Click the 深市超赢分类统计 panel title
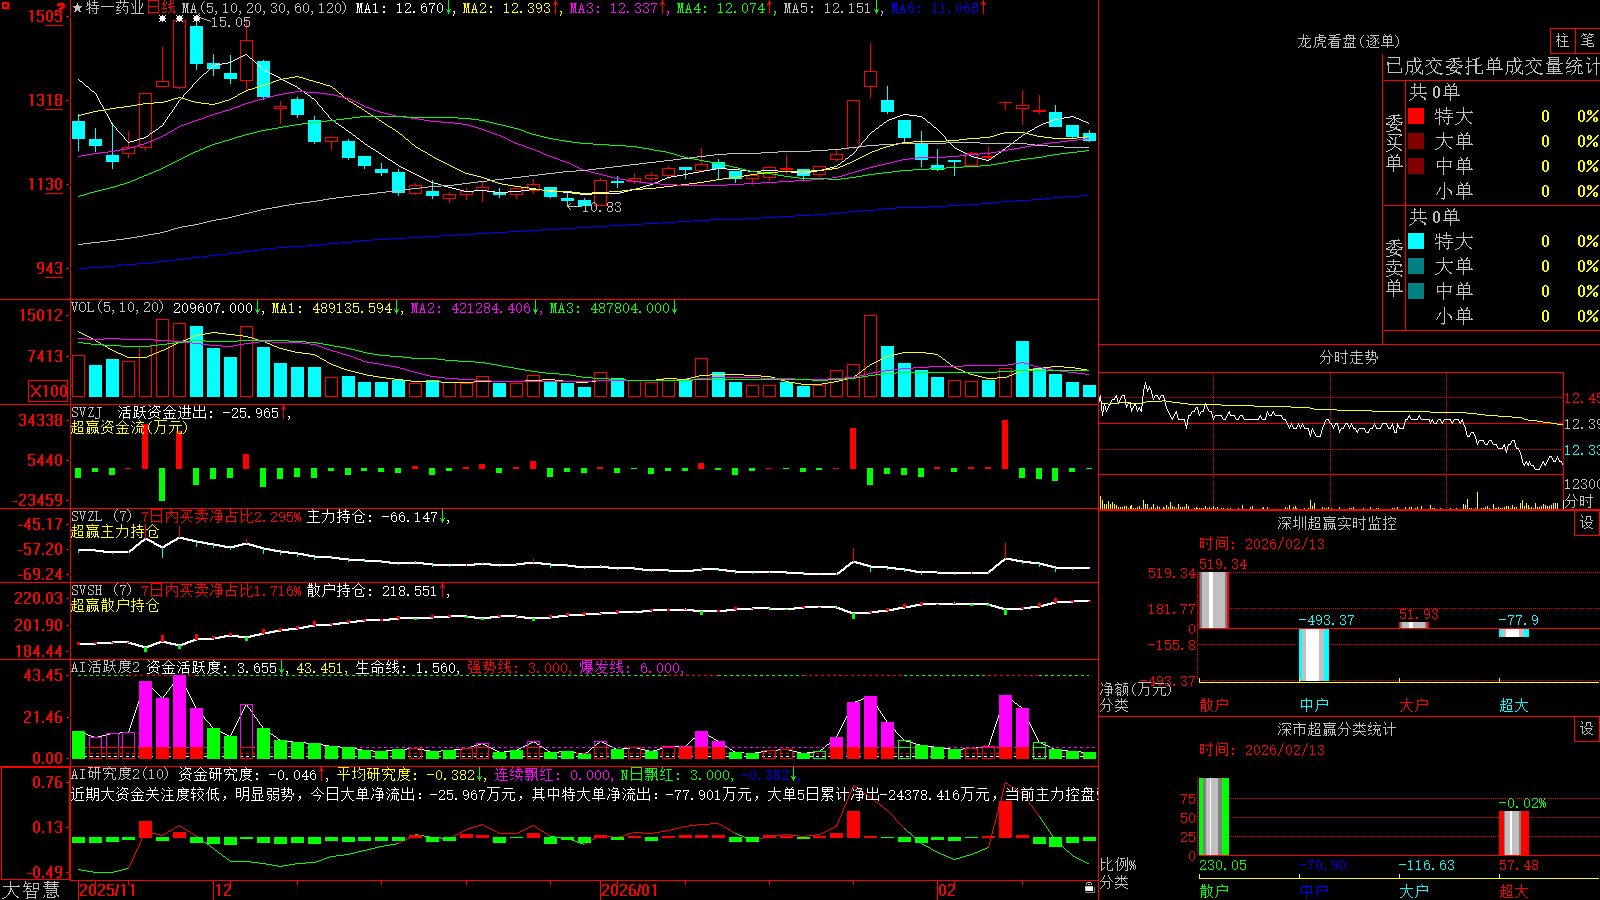This screenshot has height=900, width=1600. (1337, 729)
